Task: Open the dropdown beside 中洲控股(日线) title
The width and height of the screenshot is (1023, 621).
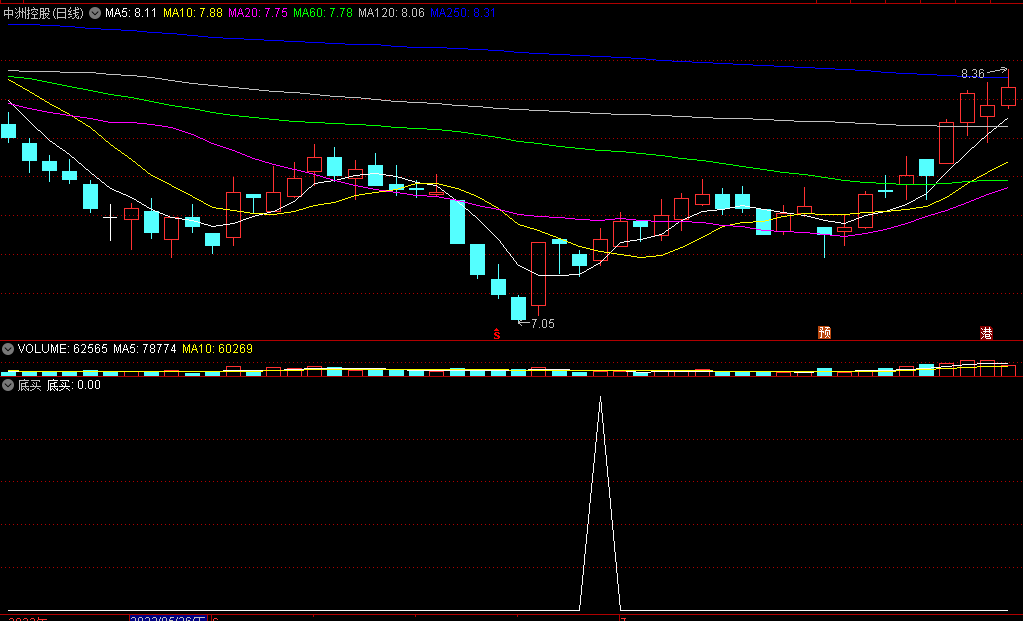Action: (95, 12)
